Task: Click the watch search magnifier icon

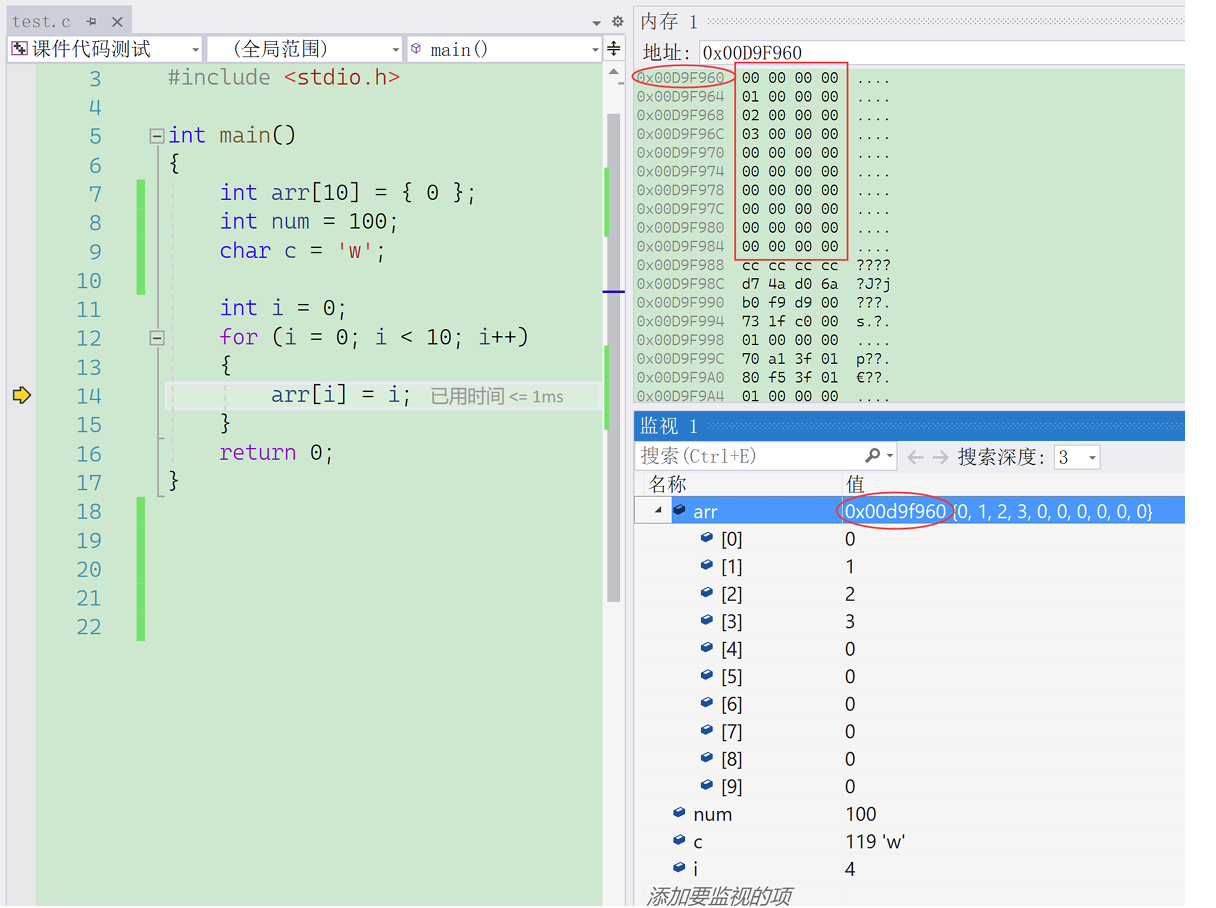Action: tap(872, 456)
